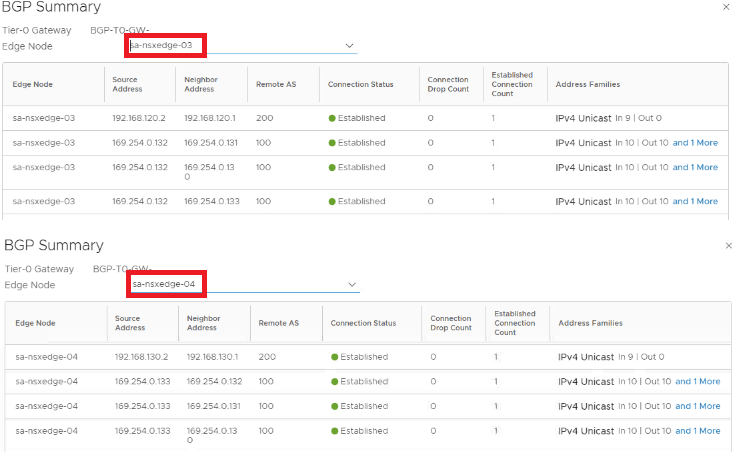Image resolution: width=733 pixels, height=453 pixels.
Task: Open 'and 1 More' for sa-nsxedge-04 neighbor 169.254.0.132
Action: (697, 381)
